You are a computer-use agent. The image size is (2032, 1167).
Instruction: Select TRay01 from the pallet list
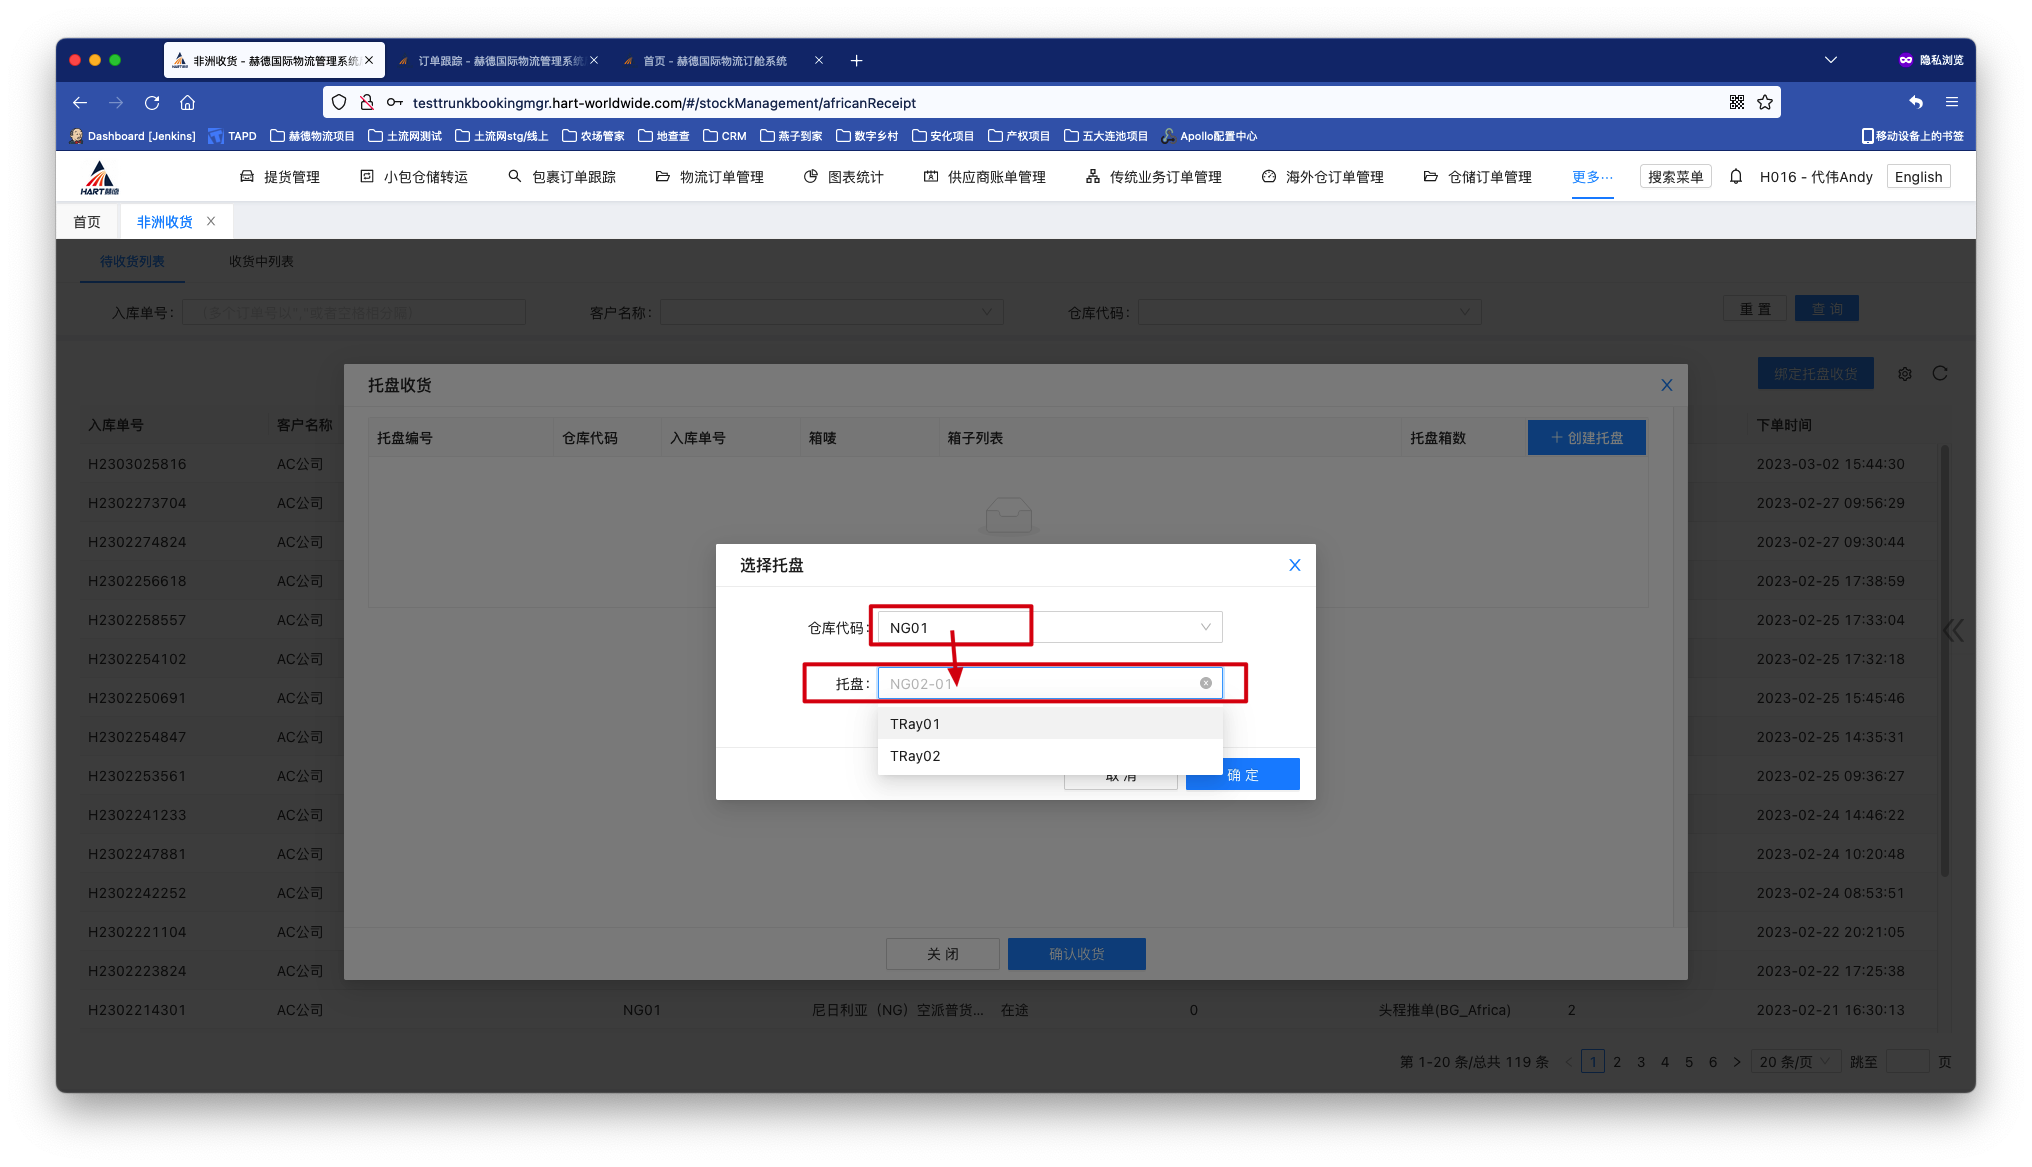pyautogui.click(x=915, y=724)
